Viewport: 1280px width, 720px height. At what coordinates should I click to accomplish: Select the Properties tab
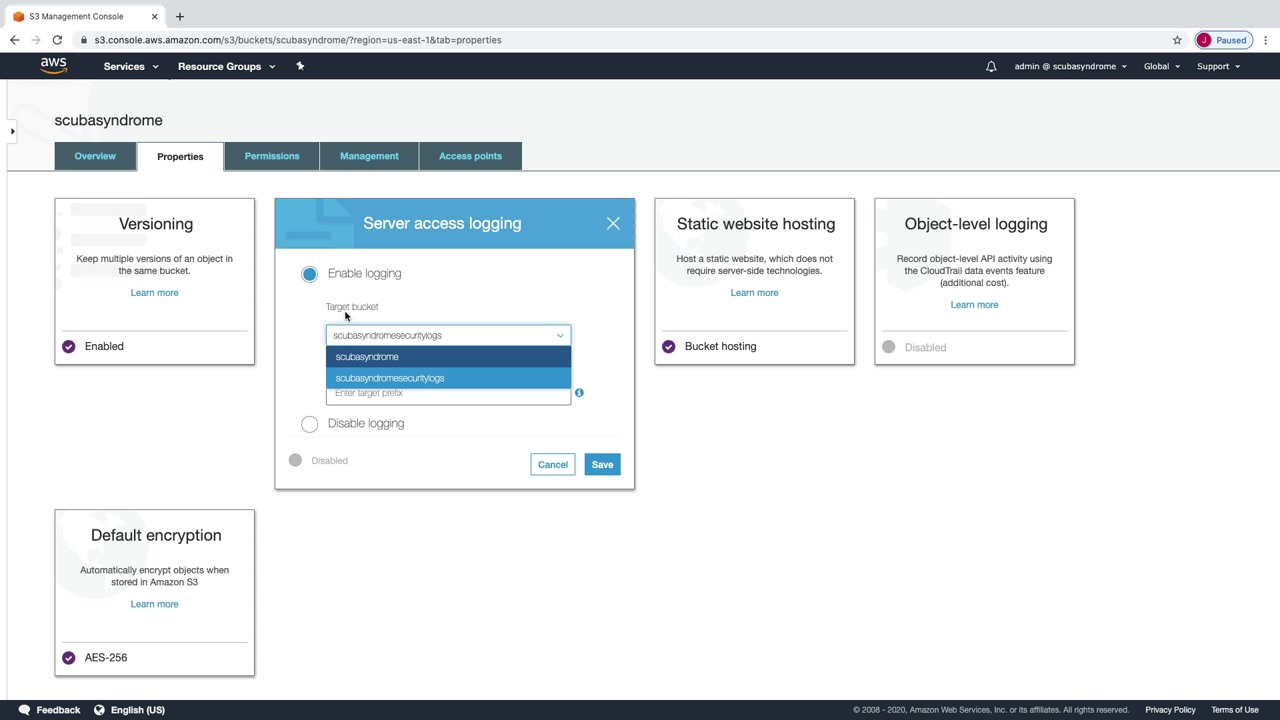point(180,156)
